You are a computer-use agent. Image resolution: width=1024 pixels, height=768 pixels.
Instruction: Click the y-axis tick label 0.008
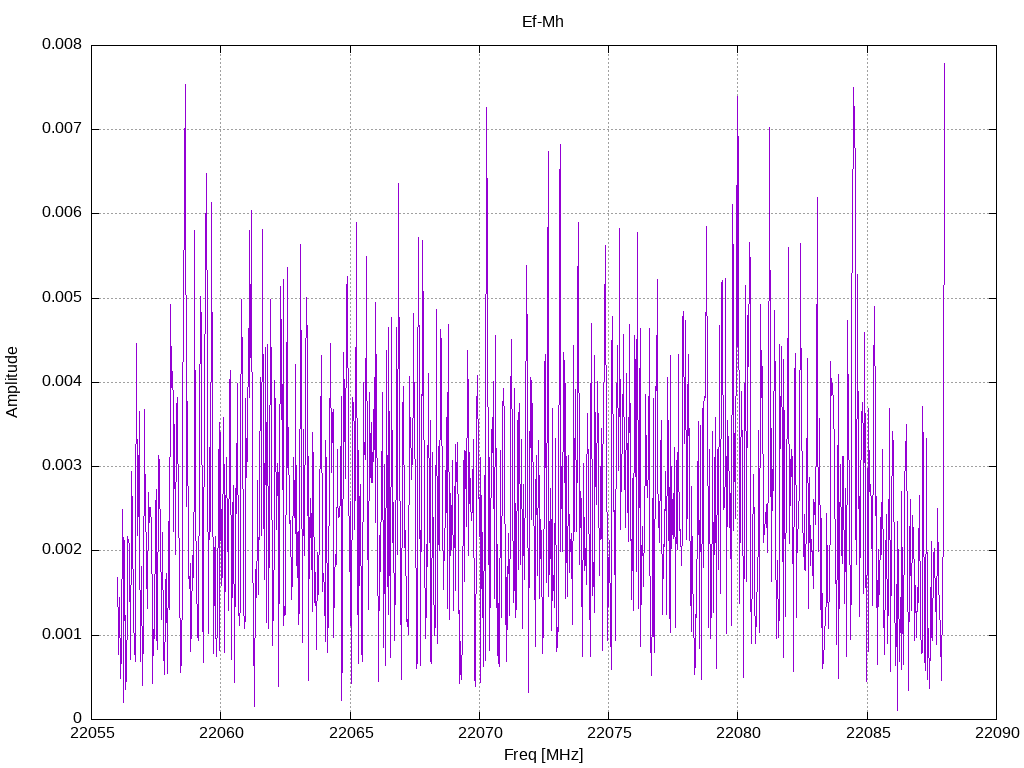(62, 44)
